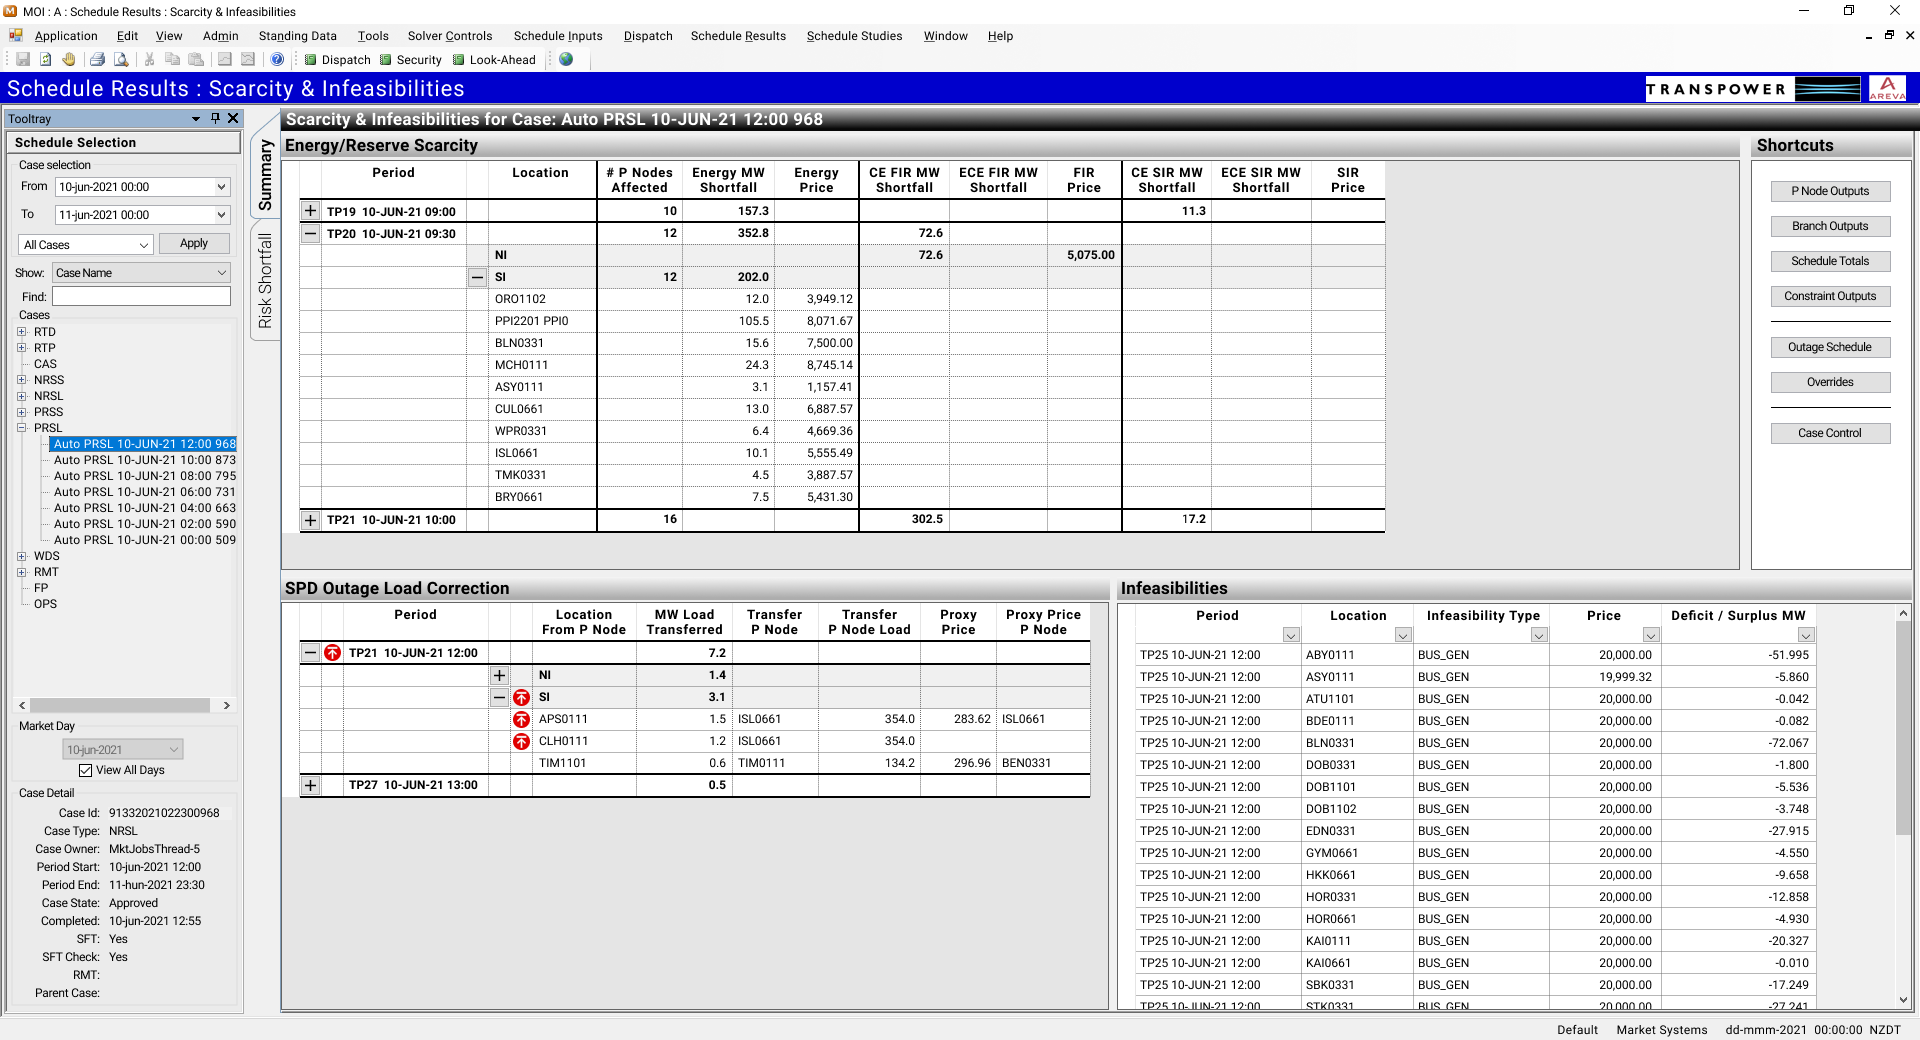Collapse the PRSL cases tree node
Image resolution: width=1920 pixels, height=1040 pixels.
coord(21,428)
